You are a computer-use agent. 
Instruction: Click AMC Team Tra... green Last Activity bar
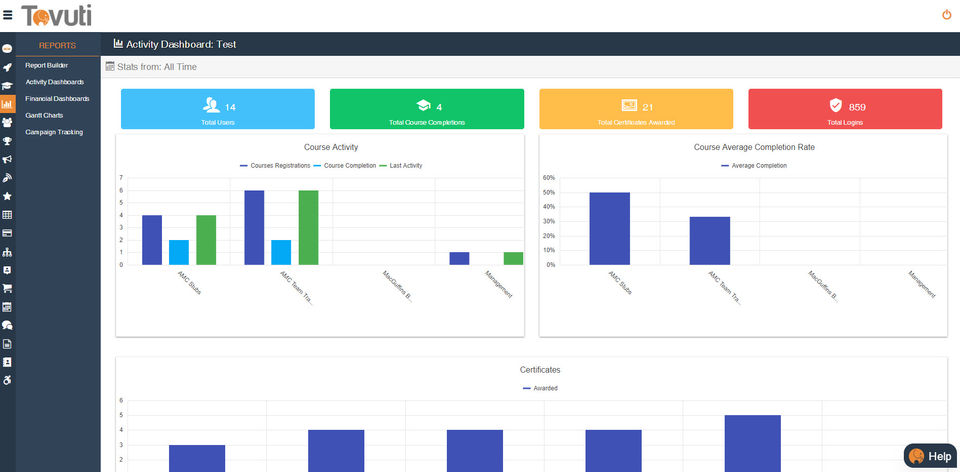point(309,228)
